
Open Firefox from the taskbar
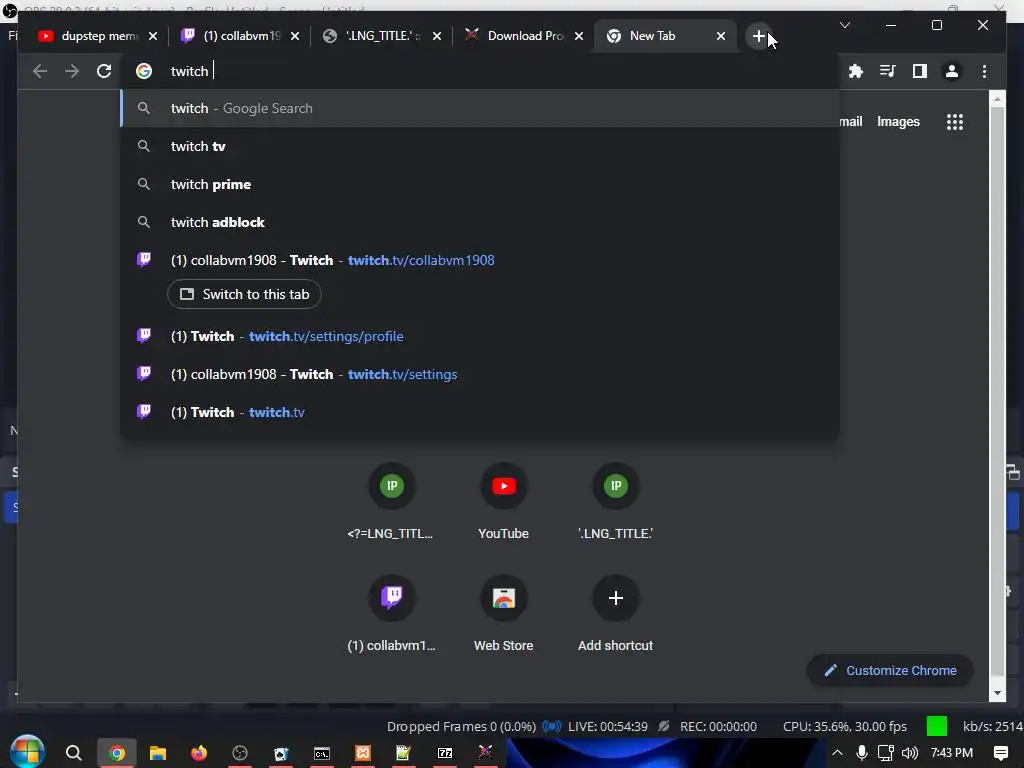point(199,753)
